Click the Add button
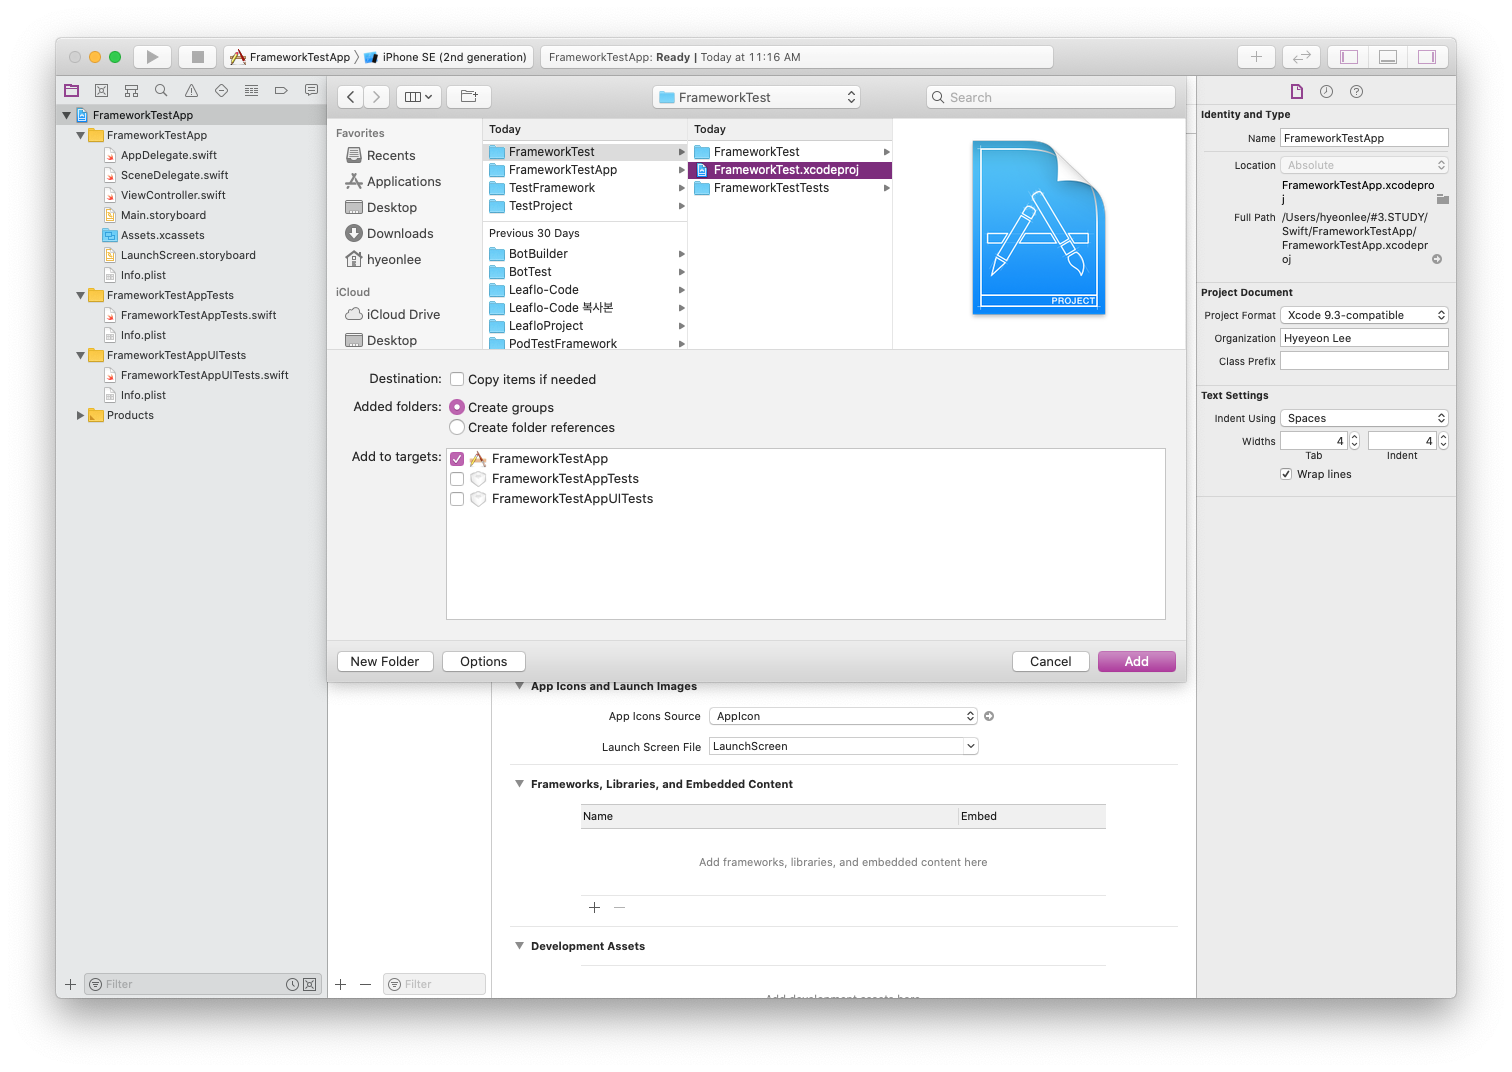 tap(1136, 661)
